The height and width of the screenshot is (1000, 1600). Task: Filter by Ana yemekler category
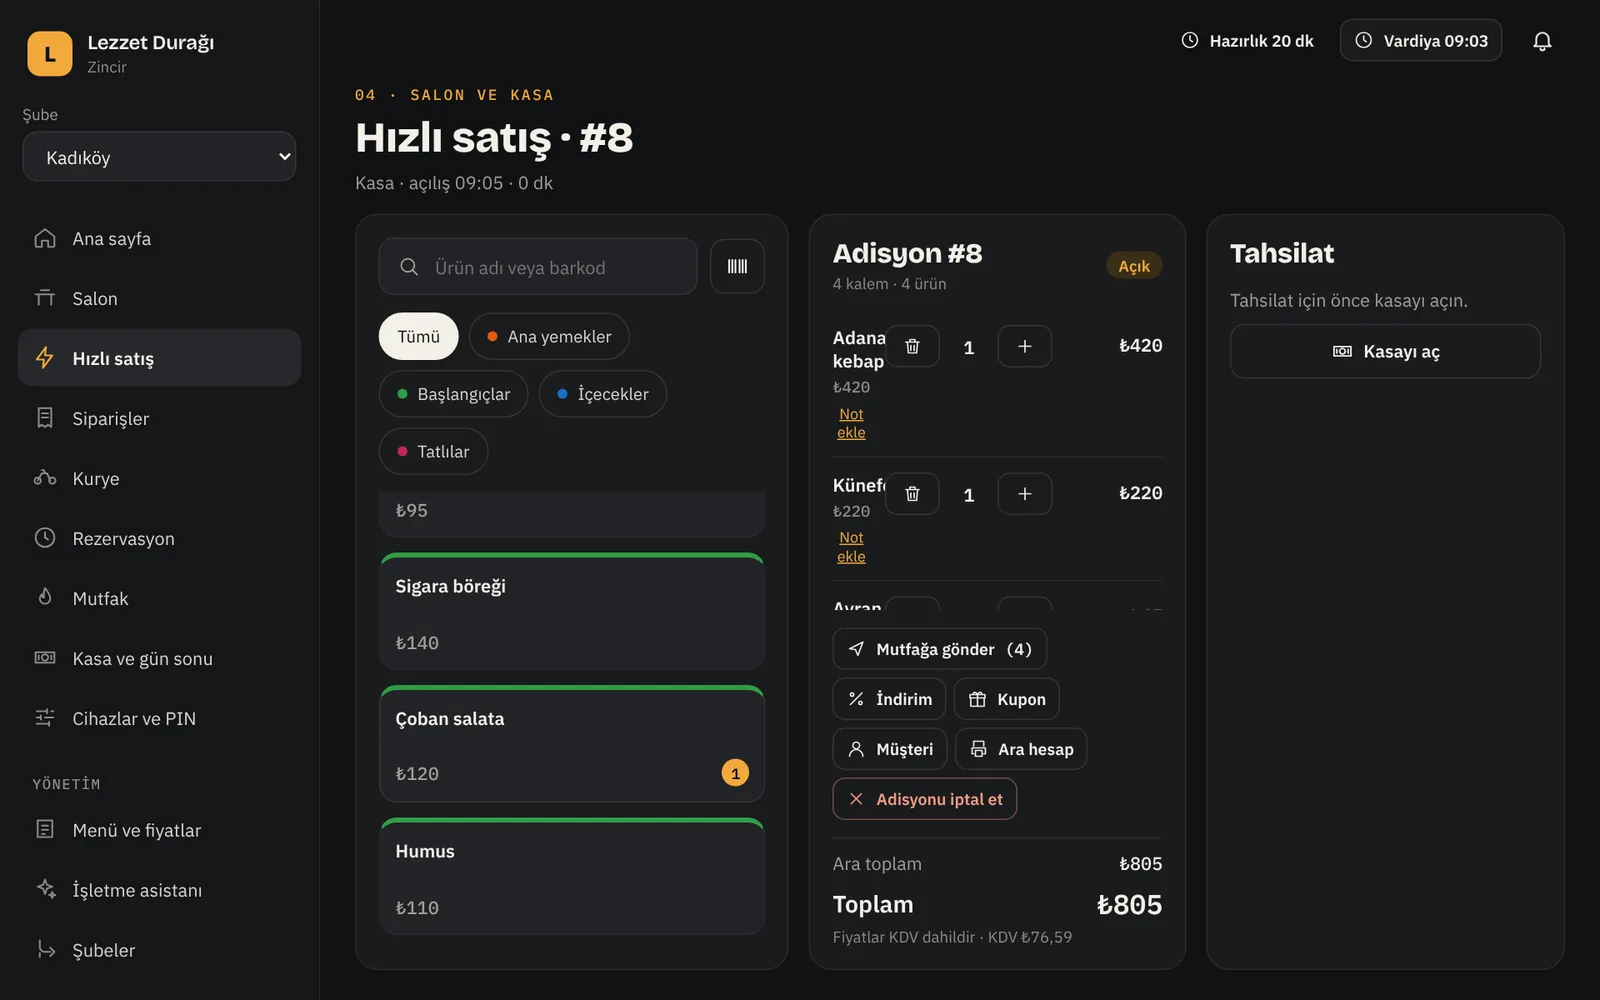[x=549, y=337]
